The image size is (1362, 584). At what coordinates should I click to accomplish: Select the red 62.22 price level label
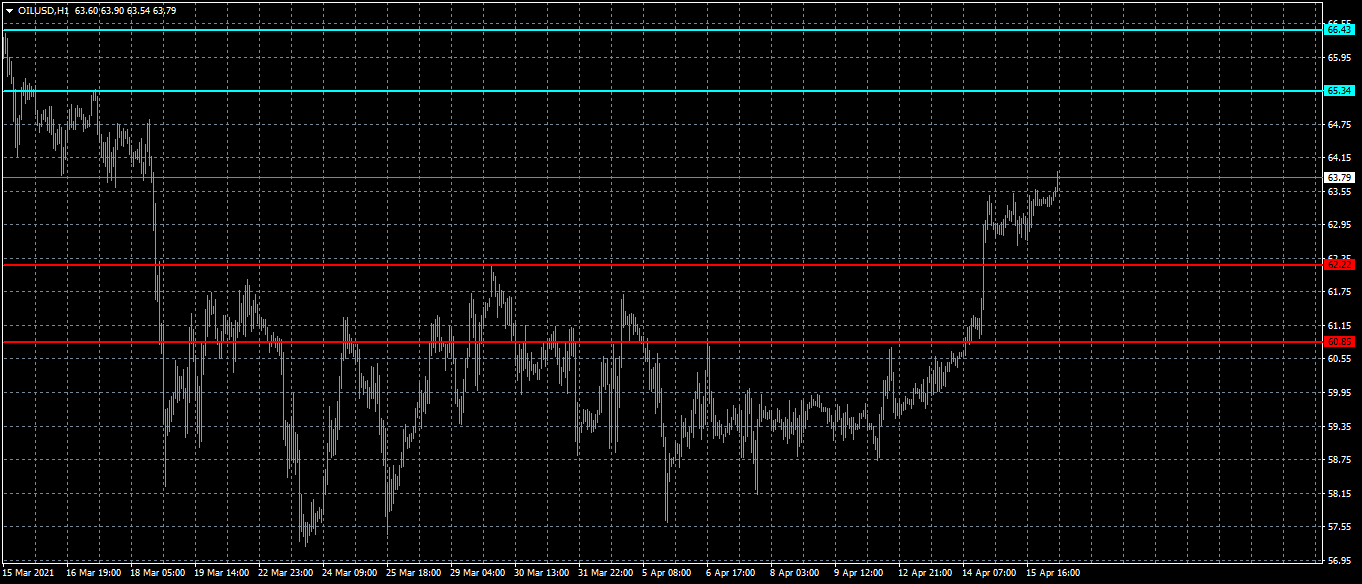1339,264
